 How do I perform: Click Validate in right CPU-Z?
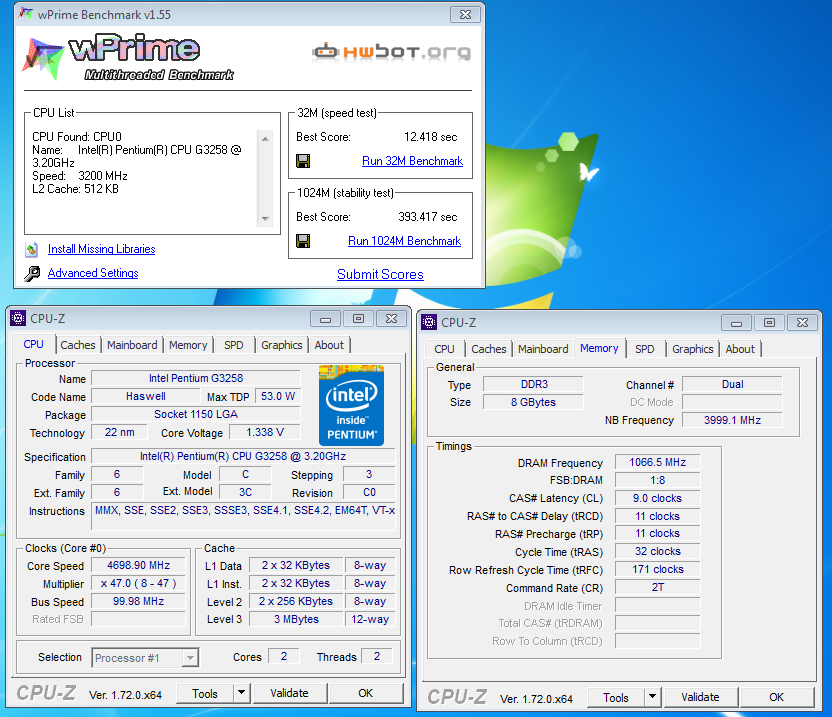click(700, 697)
